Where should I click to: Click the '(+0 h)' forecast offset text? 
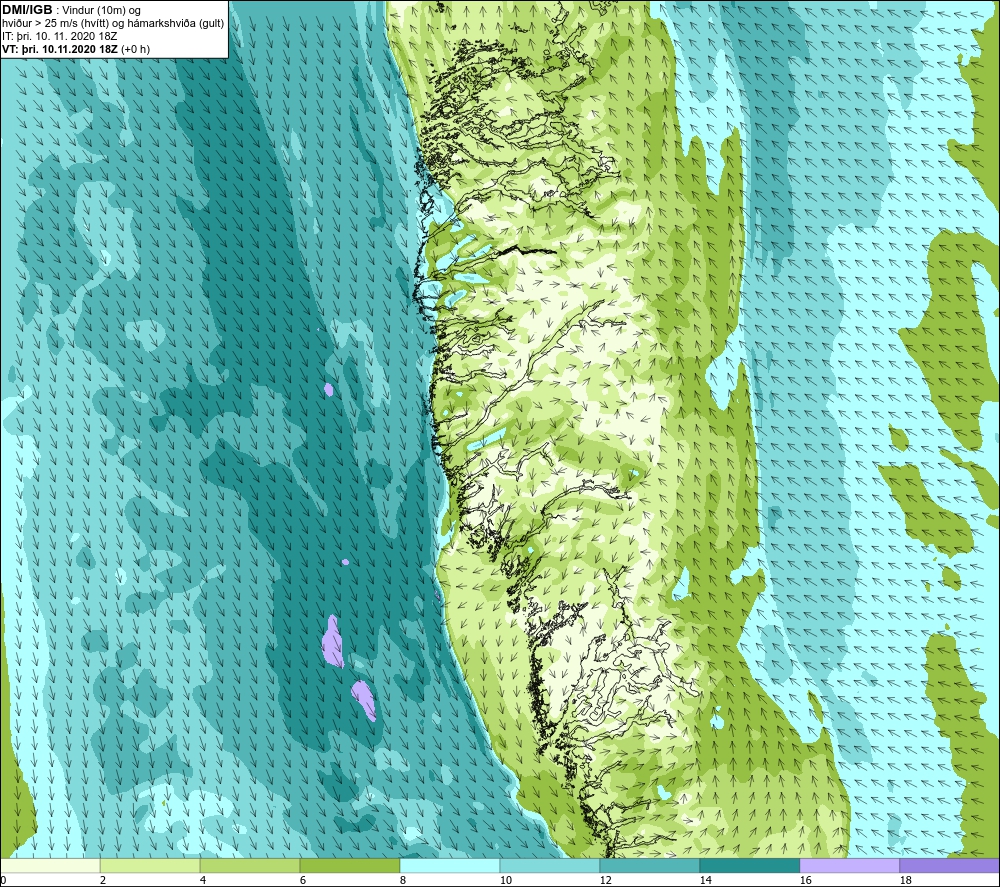coord(135,49)
